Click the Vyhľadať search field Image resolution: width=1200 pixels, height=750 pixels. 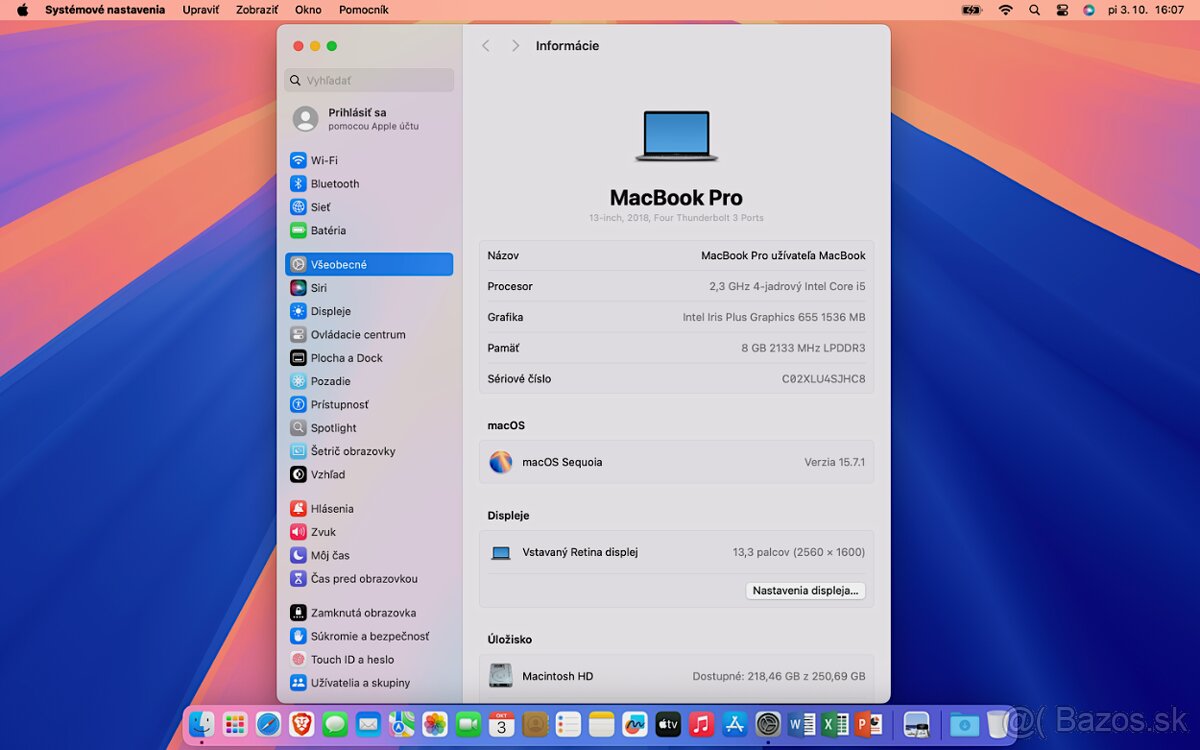coord(369,80)
